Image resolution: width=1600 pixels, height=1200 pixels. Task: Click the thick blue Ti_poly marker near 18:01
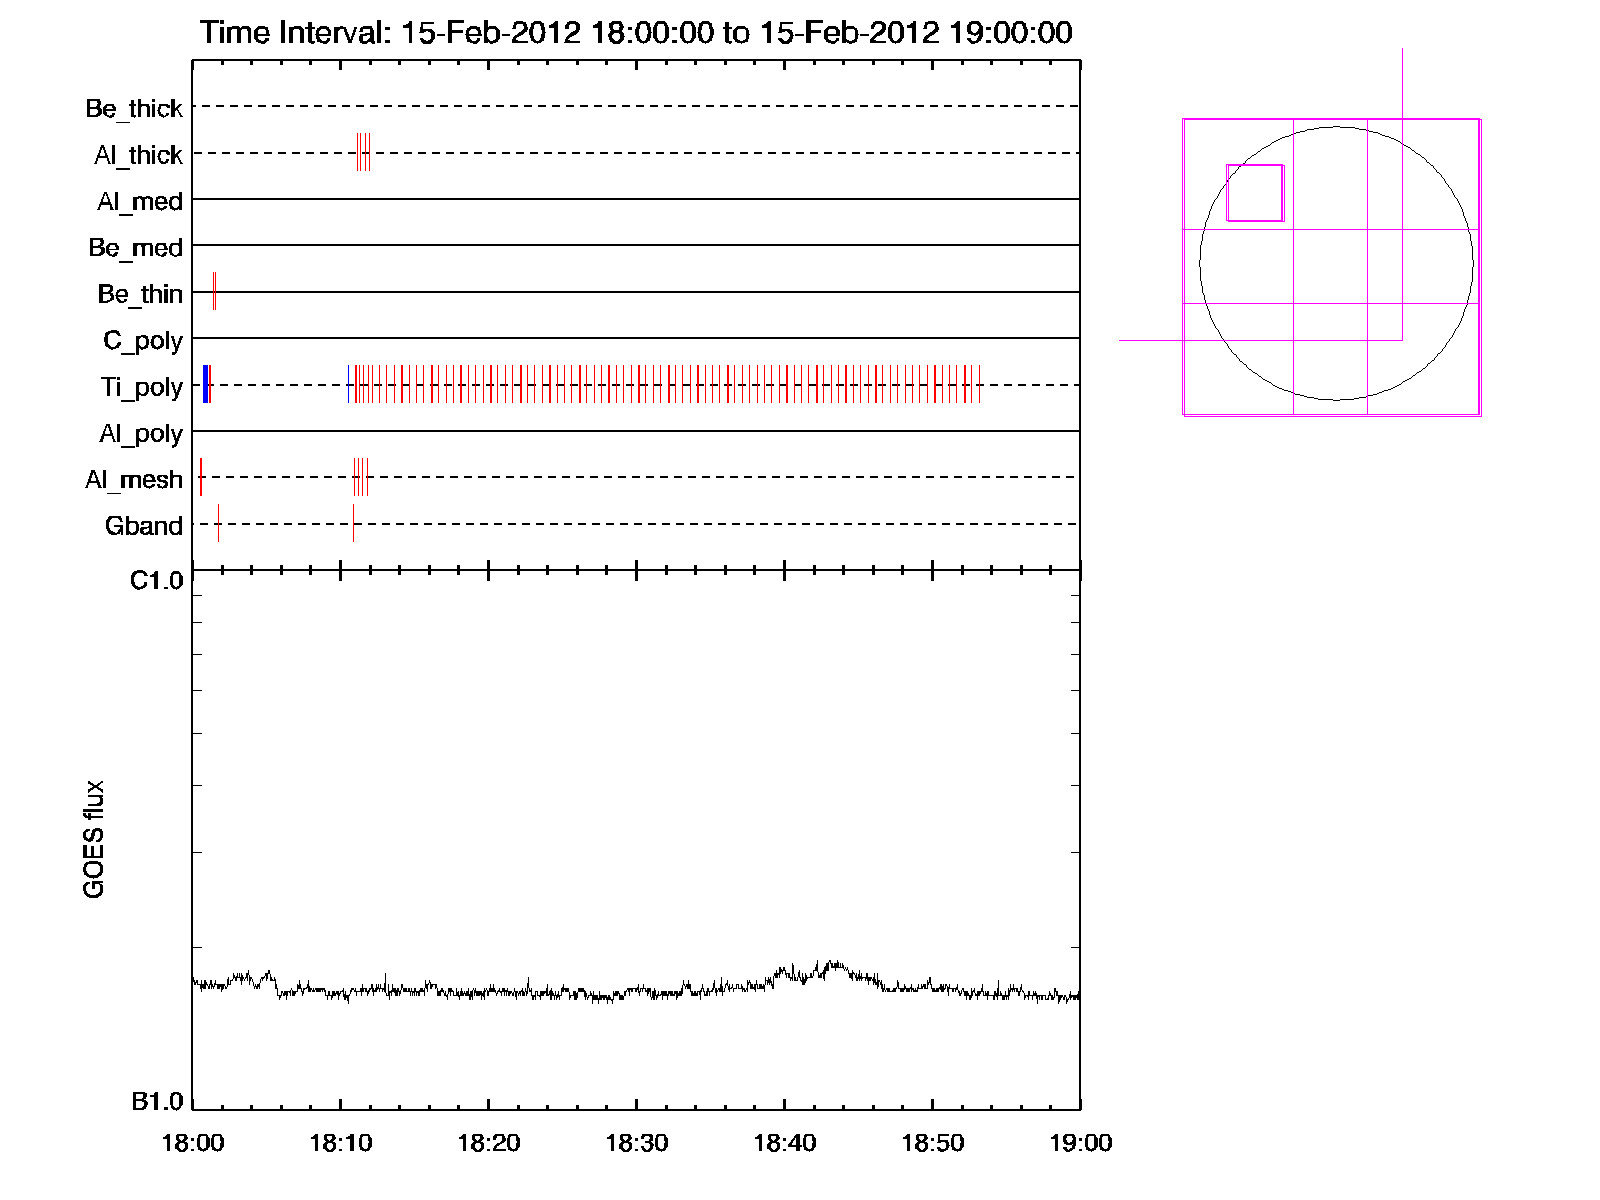pos(205,385)
